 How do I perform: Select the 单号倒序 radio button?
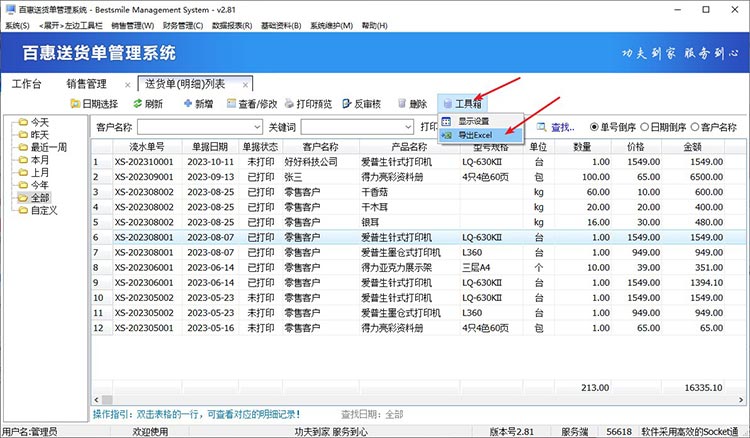(x=594, y=127)
